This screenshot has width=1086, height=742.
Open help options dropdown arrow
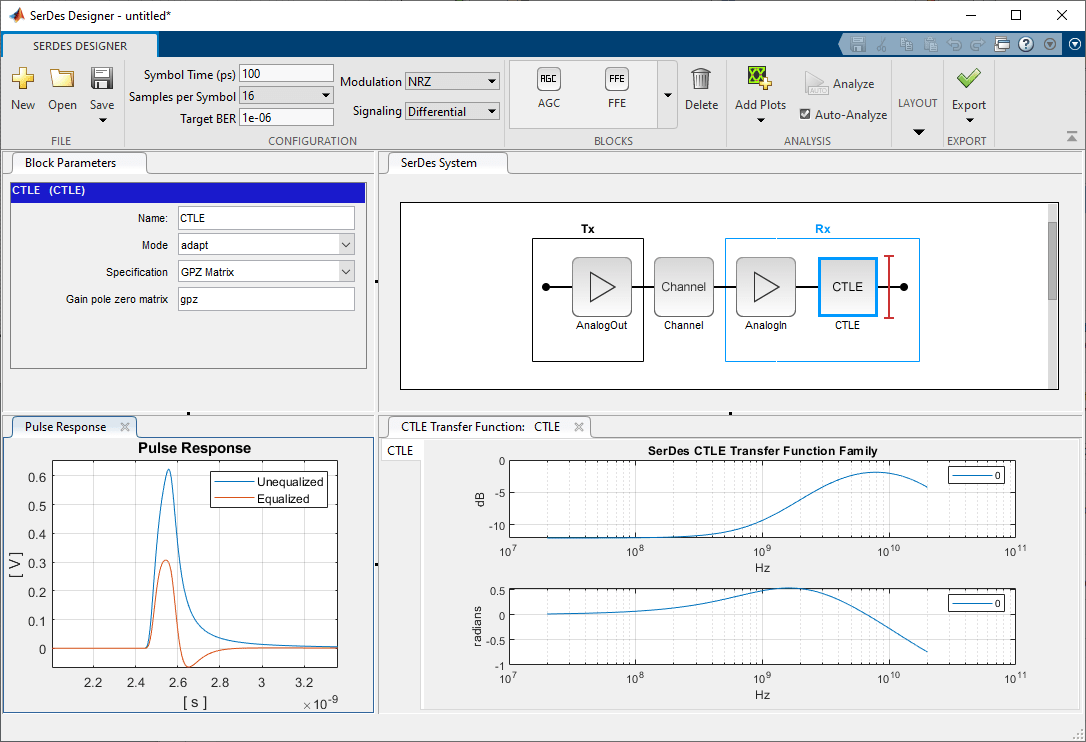(1050, 44)
